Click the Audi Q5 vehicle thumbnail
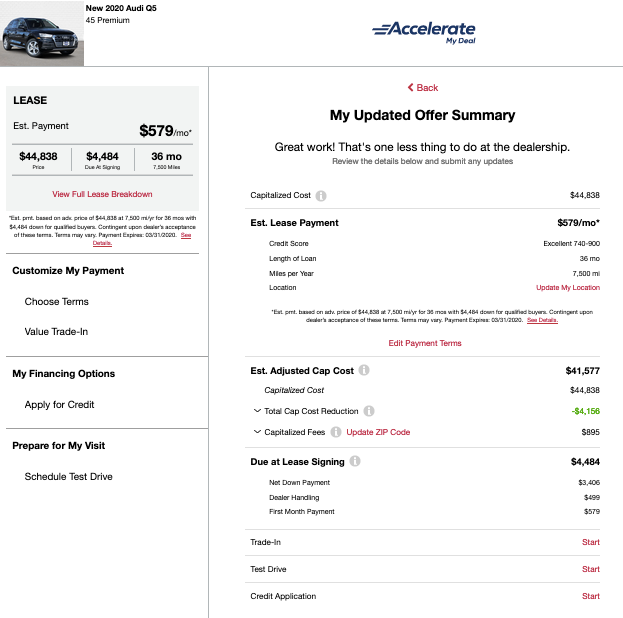Screen dimensions: 623x618 click(x=42, y=32)
